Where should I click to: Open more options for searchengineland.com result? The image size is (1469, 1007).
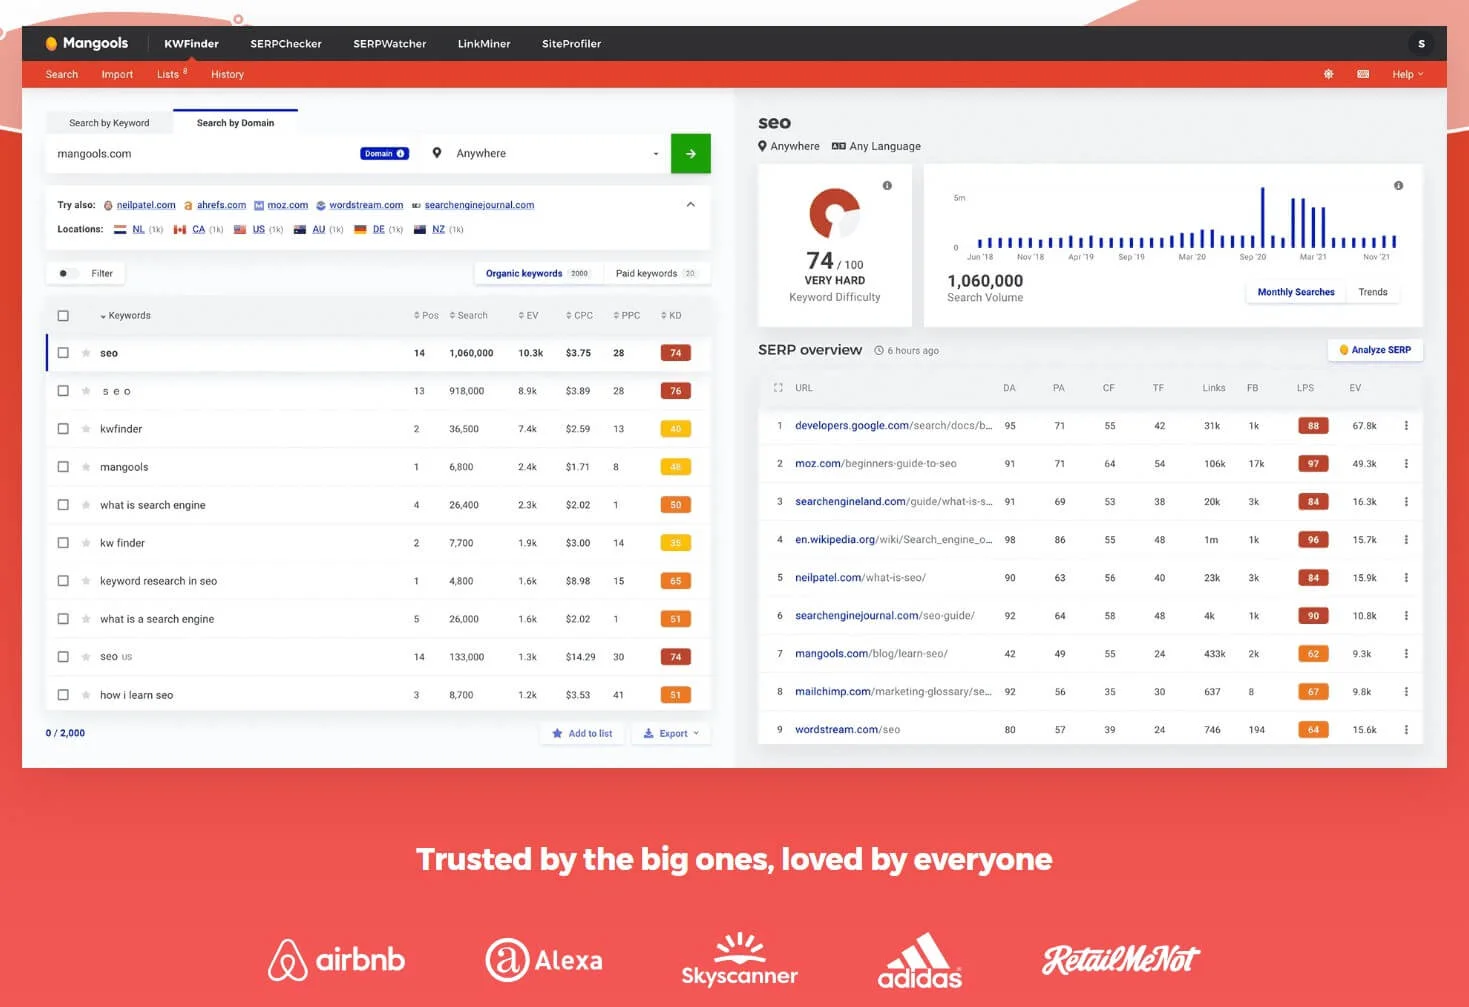coord(1406,502)
